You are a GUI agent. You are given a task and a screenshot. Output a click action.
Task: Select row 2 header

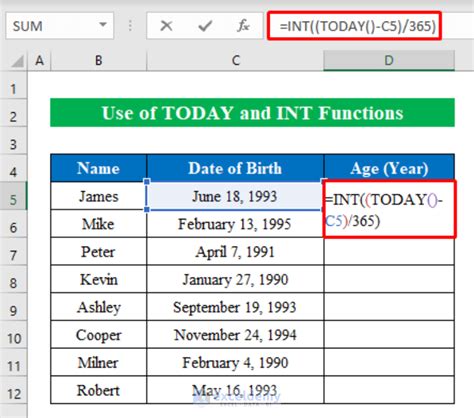13,113
